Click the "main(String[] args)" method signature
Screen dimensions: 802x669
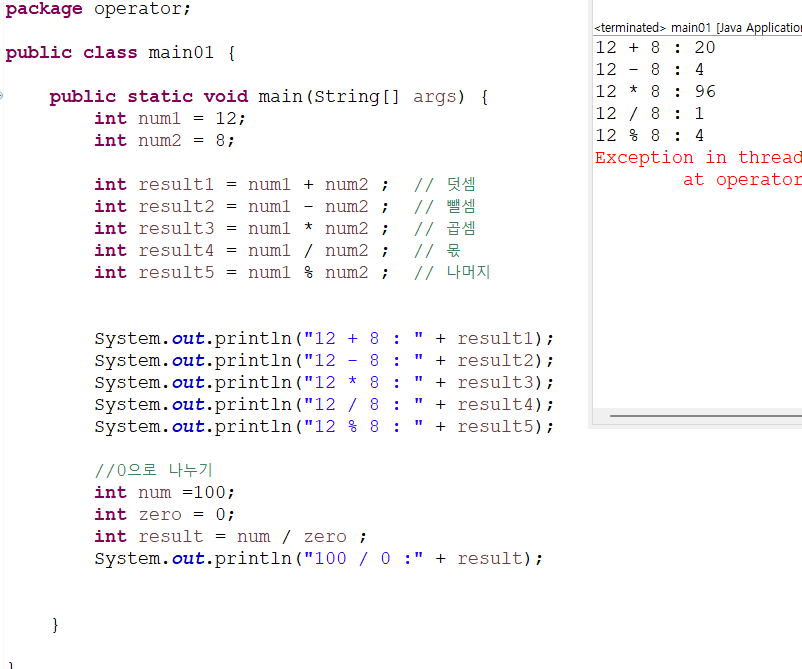[x=362, y=97]
